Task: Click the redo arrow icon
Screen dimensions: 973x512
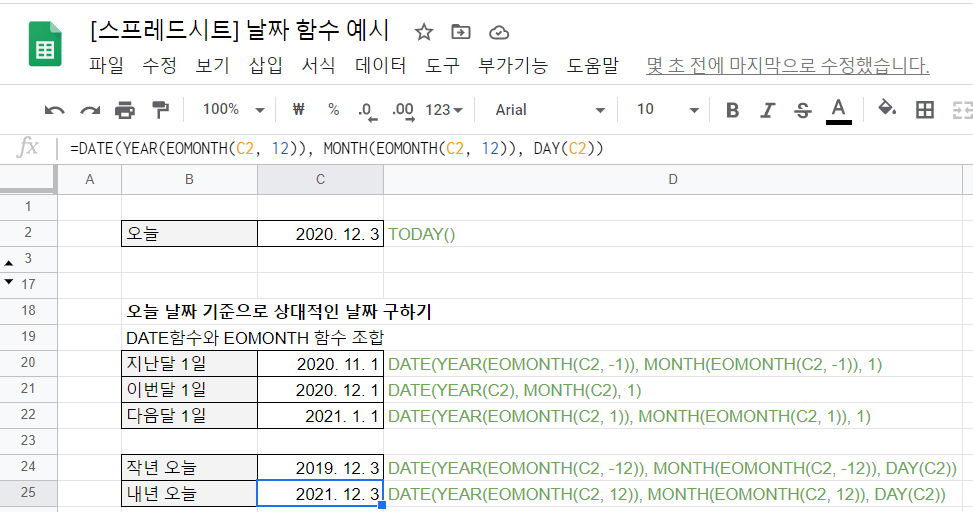Action: (x=90, y=110)
